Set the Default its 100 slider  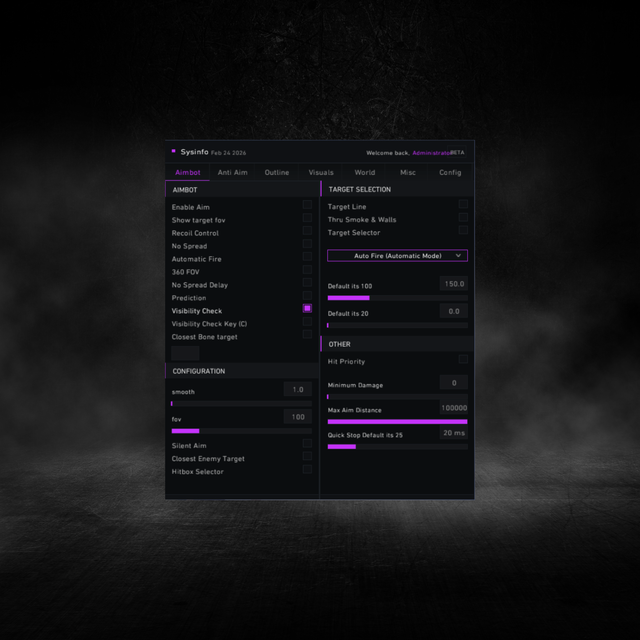point(397,298)
